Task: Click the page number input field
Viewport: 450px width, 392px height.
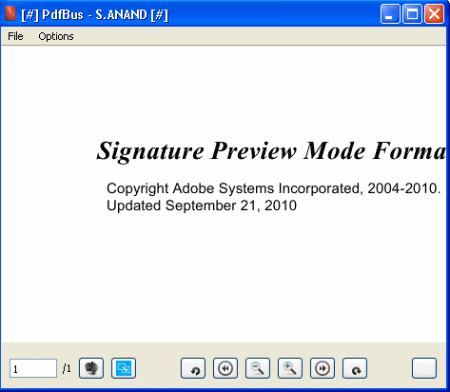Action: 33,368
